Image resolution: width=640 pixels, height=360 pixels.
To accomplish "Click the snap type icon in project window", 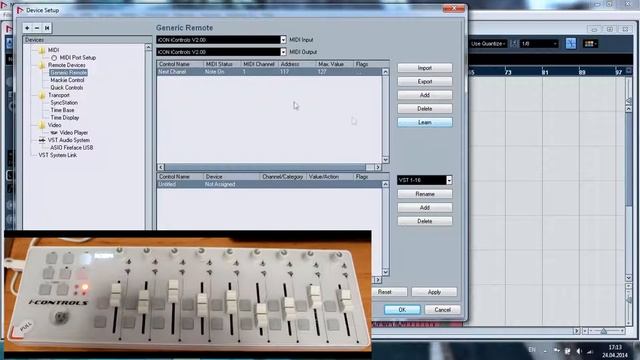I will pyautogui.click(x=514, y=44).
